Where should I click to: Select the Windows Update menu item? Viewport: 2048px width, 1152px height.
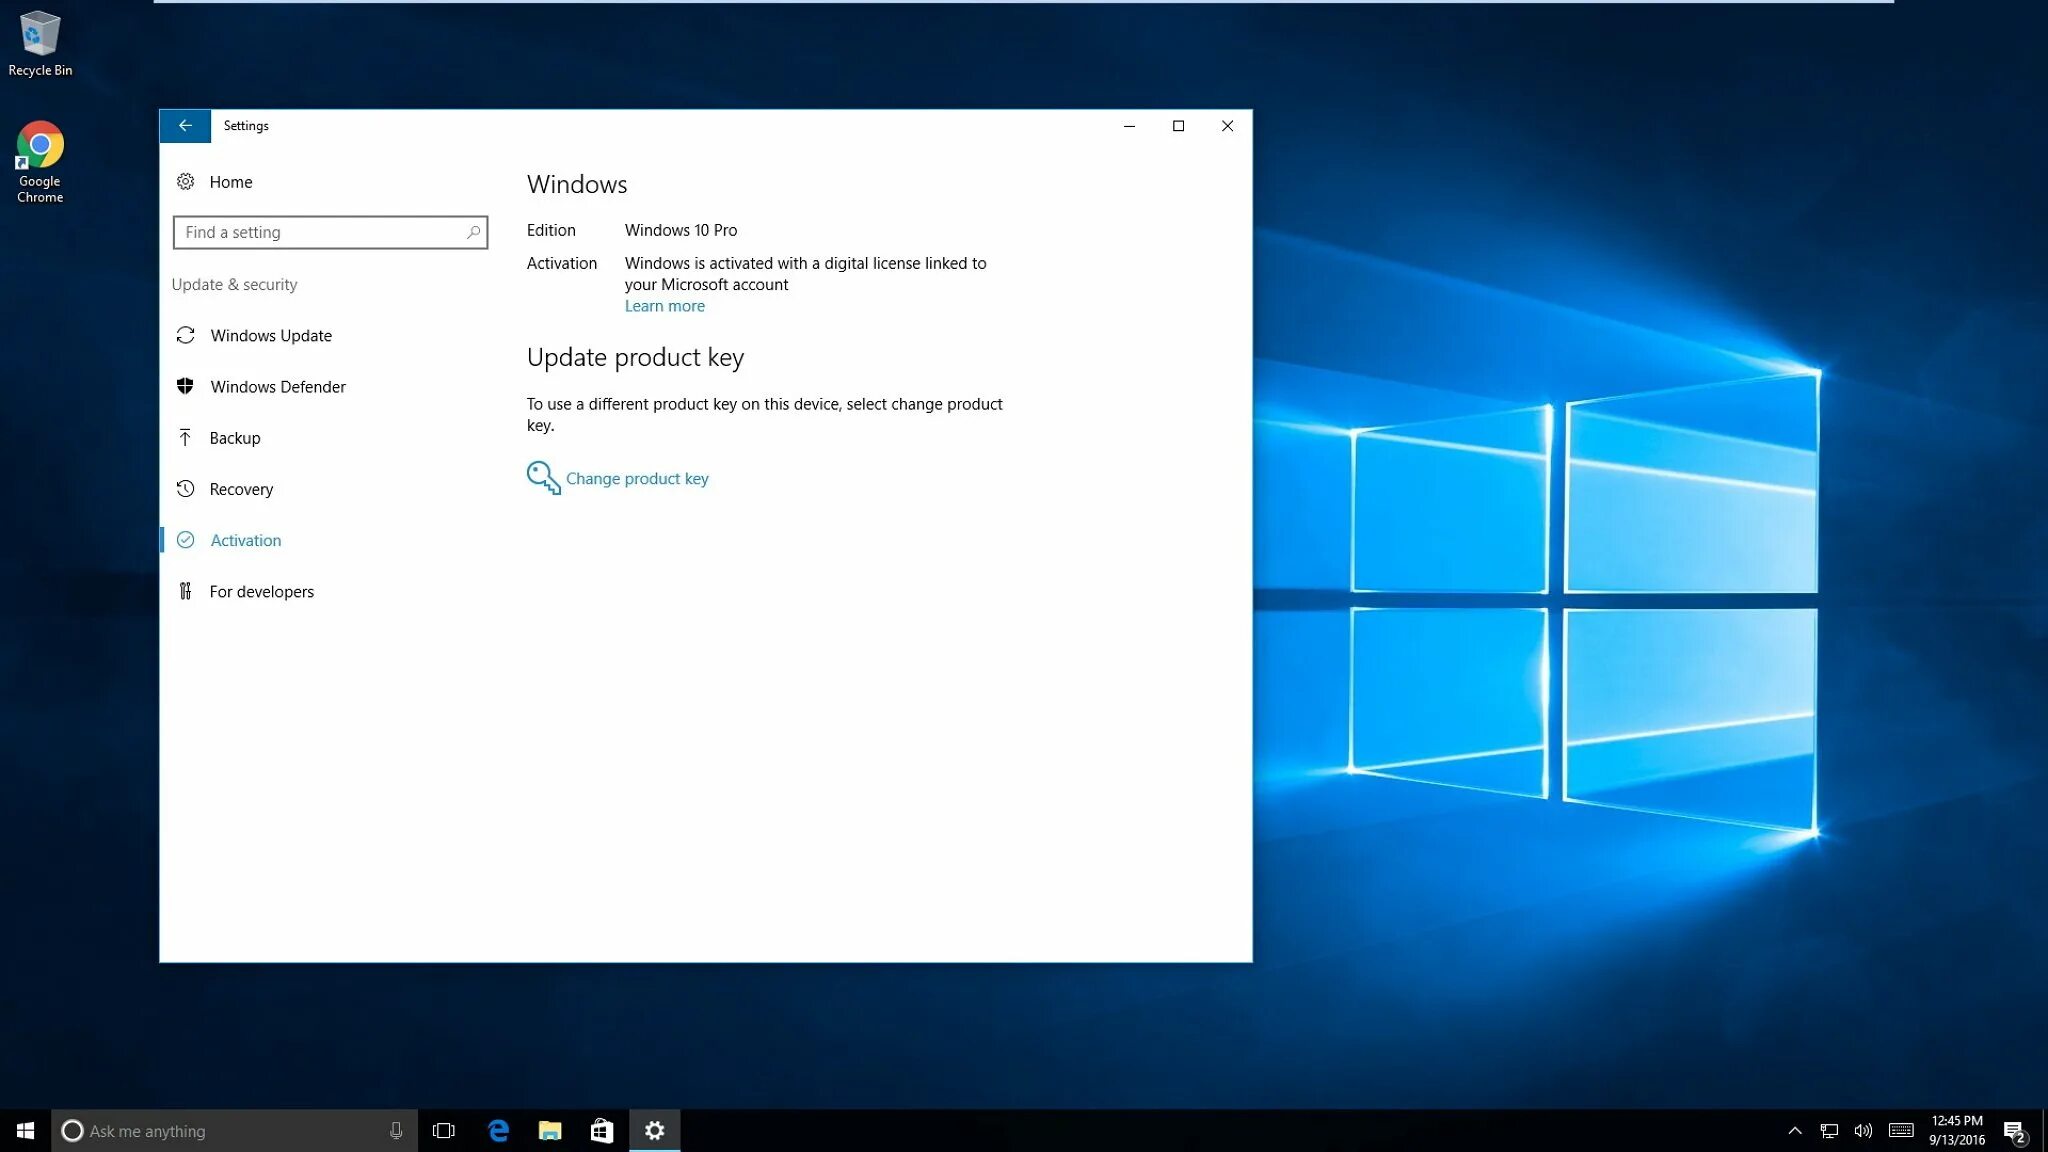(270, 335)
